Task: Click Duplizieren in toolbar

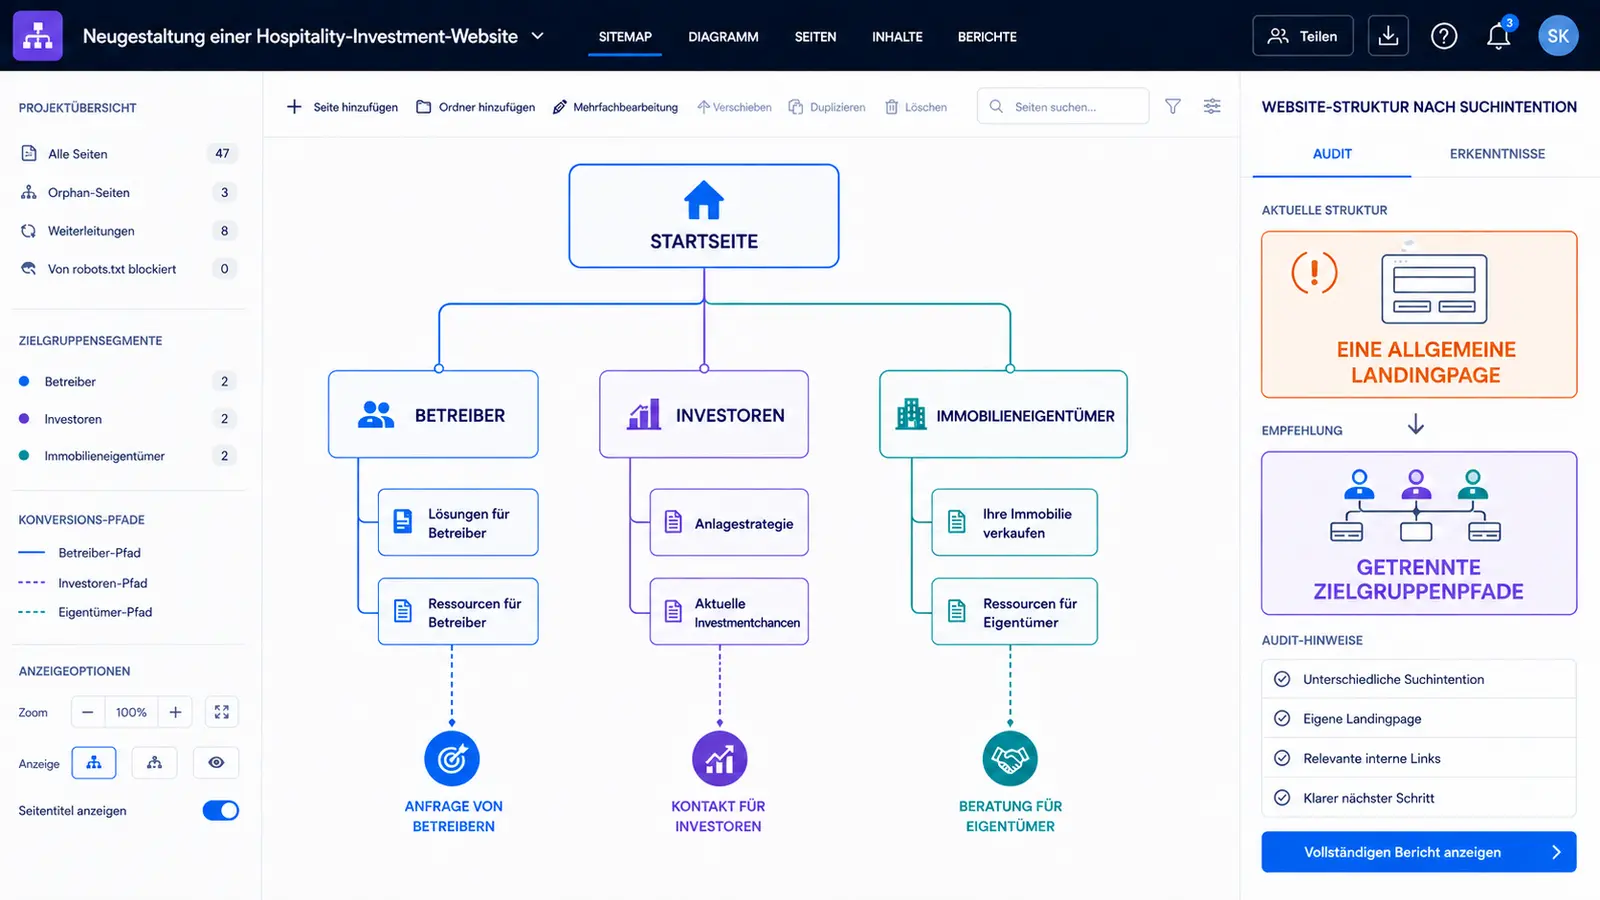Action: click(827, 107)
